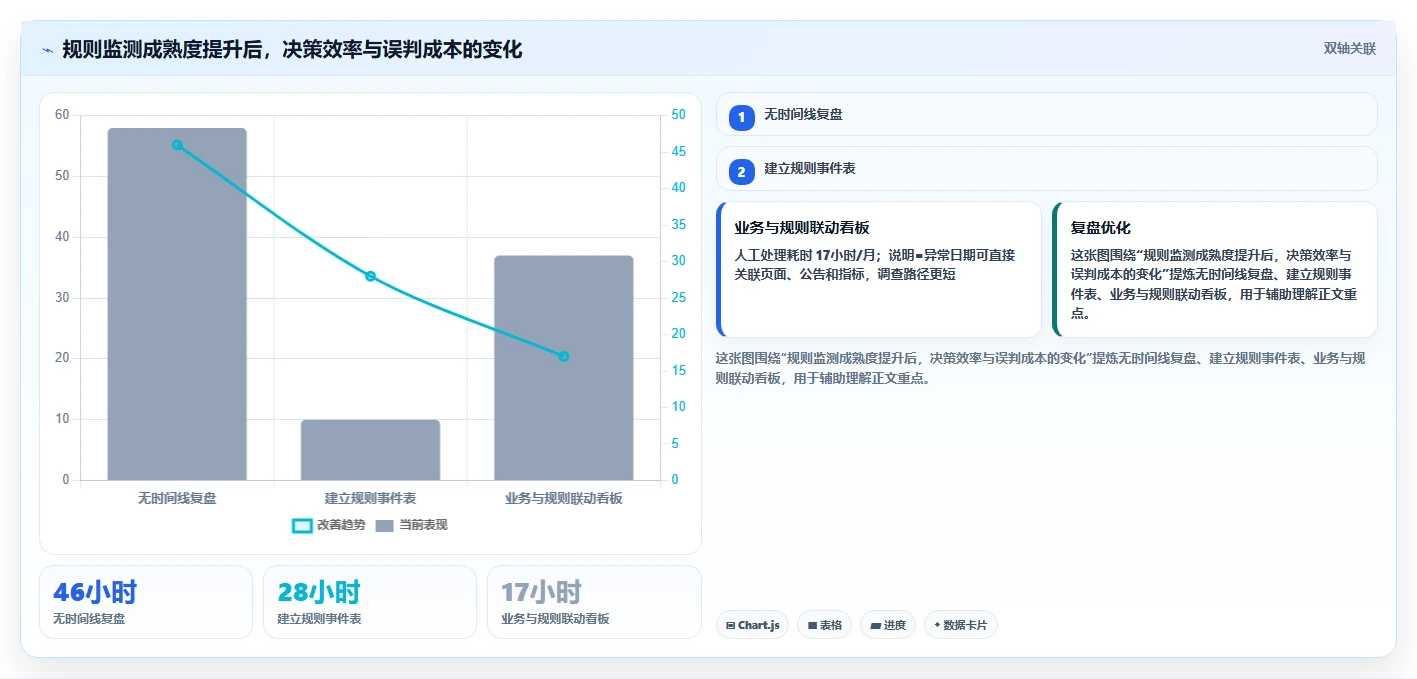Click the chart title heading text

[x=292, y=50]
